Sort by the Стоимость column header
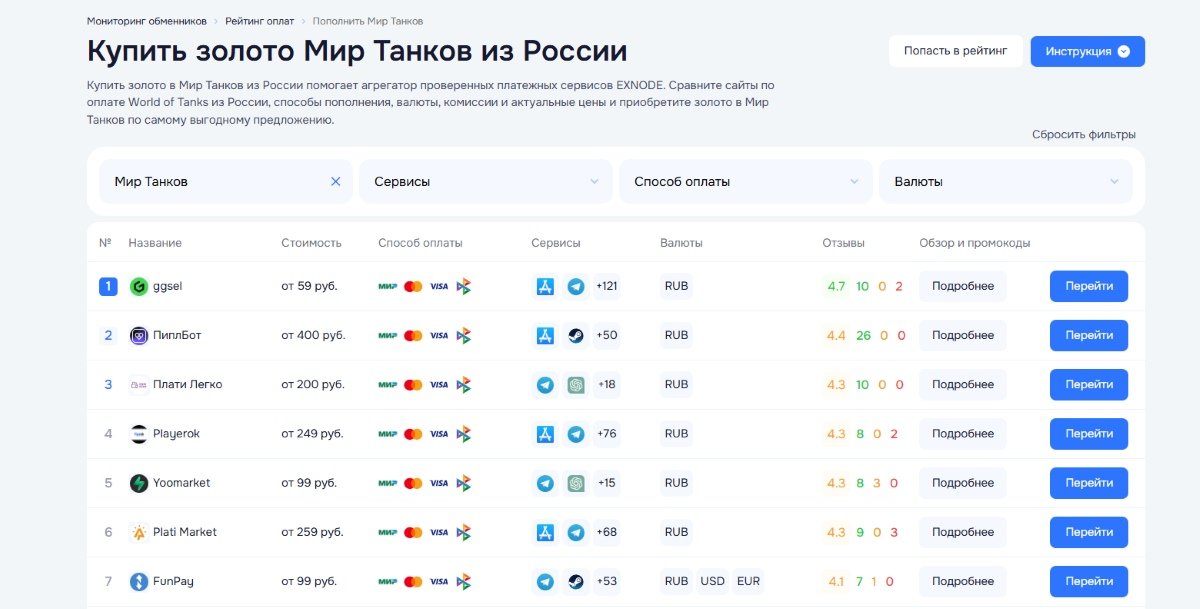This screenshot has height=609, width=1200. [x=311, y=243]
